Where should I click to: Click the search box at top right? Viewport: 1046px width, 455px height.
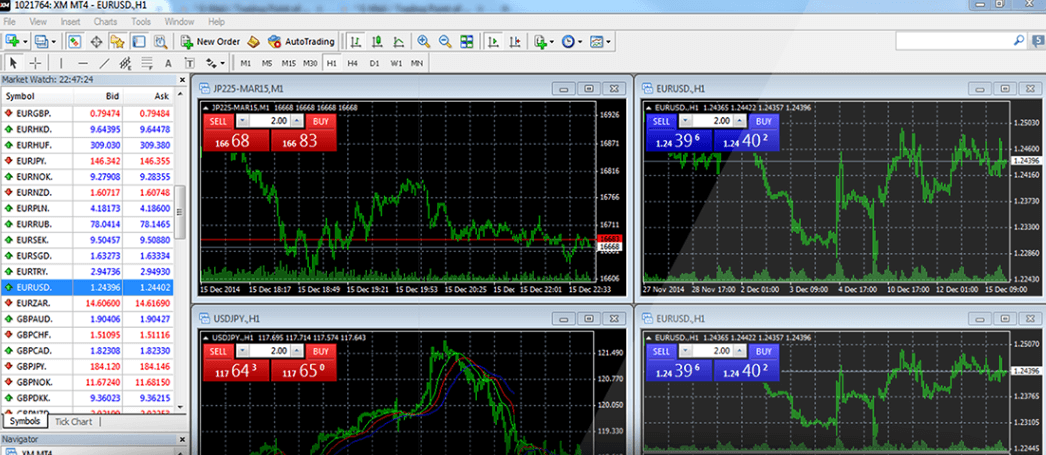(959, 41)
